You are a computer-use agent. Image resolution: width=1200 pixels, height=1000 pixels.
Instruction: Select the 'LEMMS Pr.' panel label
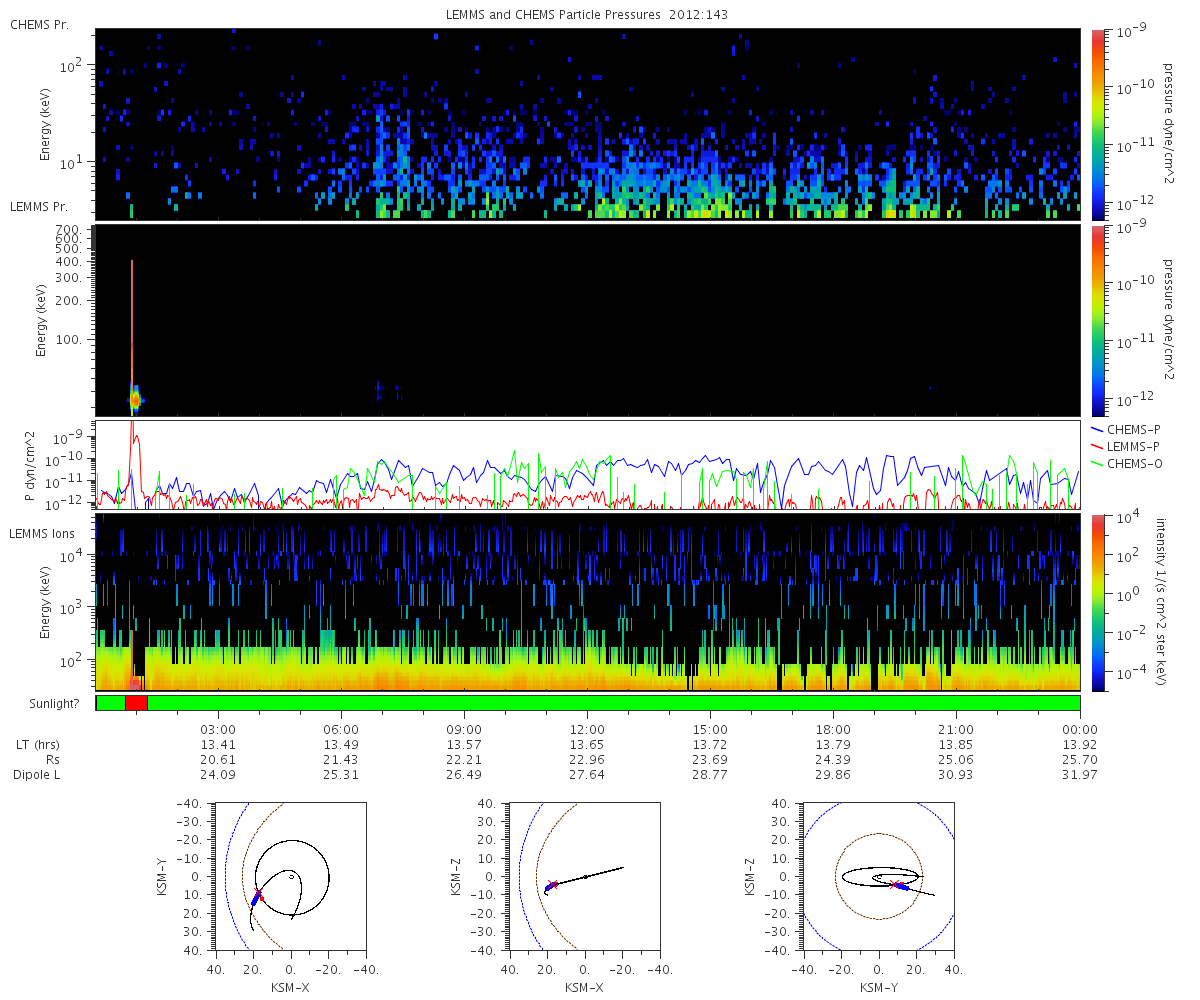pos(40,207)
